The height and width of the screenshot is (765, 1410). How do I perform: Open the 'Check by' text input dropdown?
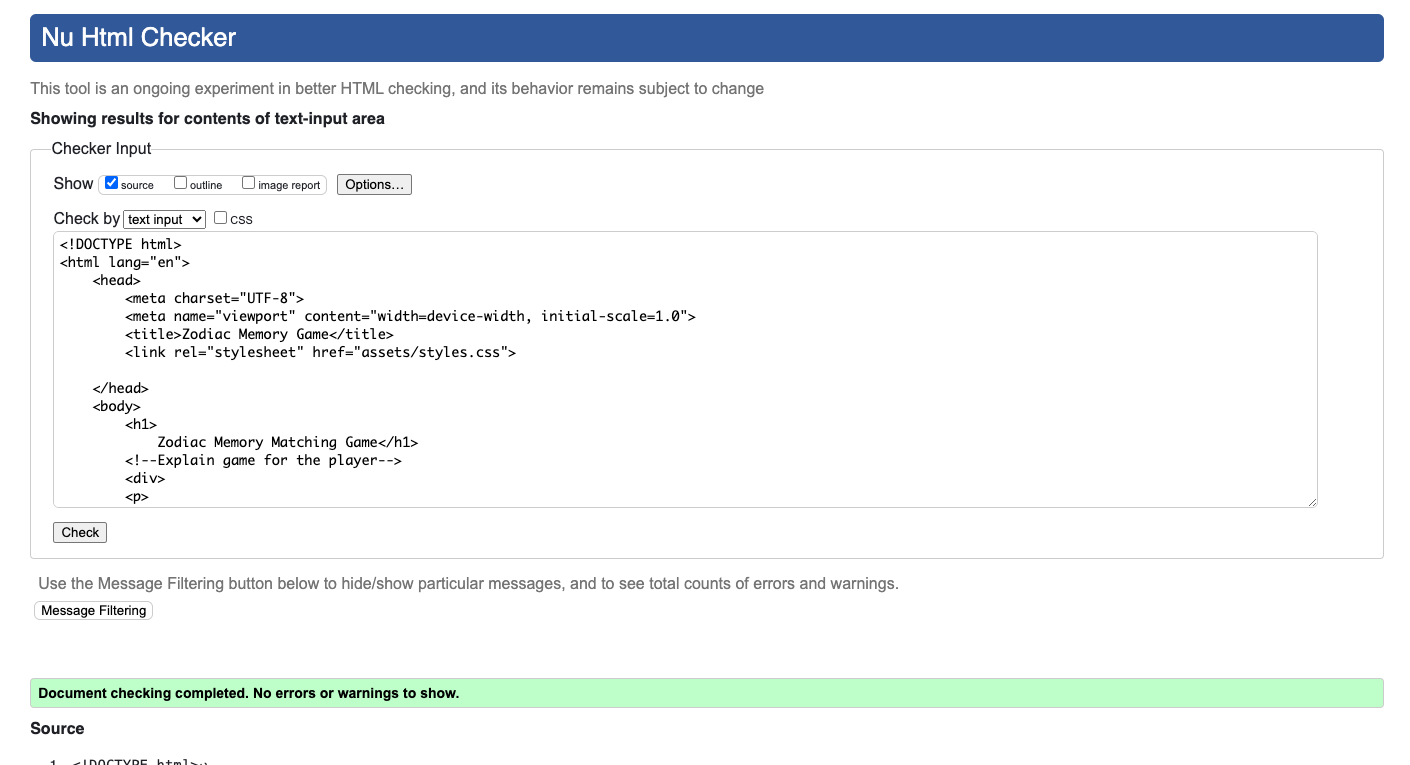point(164,219)
